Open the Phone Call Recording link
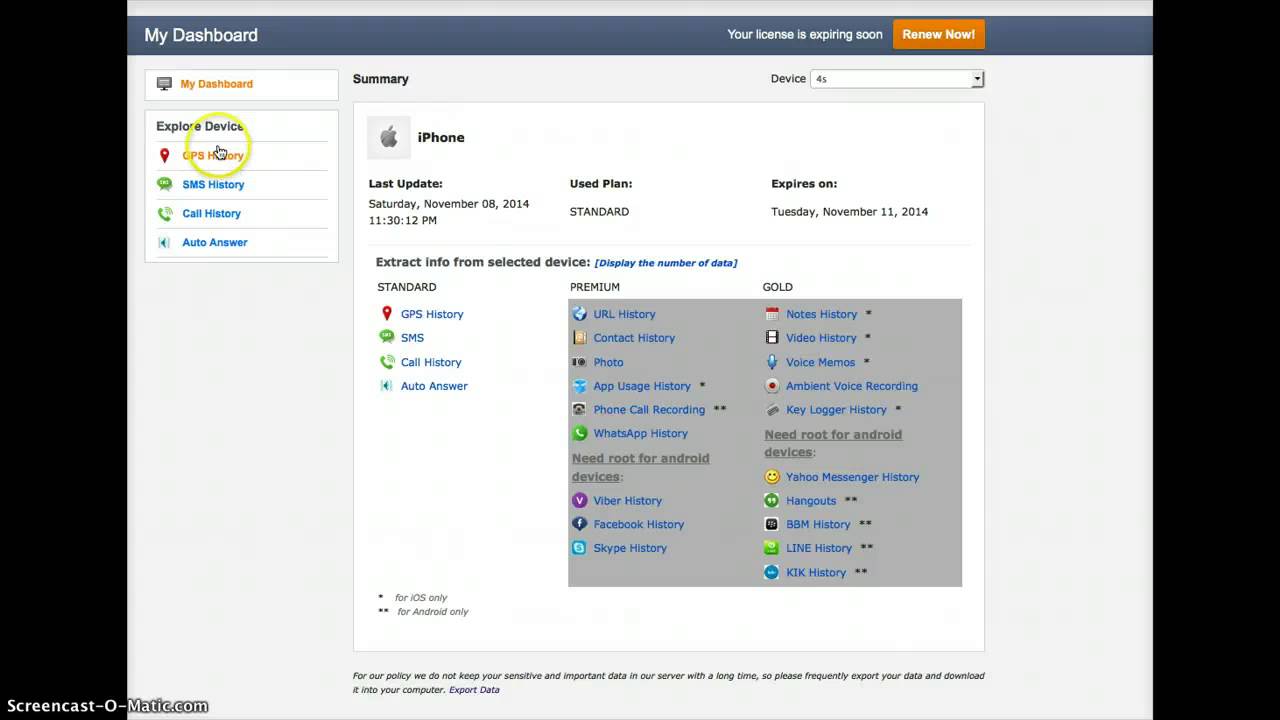 pos(649,410)
